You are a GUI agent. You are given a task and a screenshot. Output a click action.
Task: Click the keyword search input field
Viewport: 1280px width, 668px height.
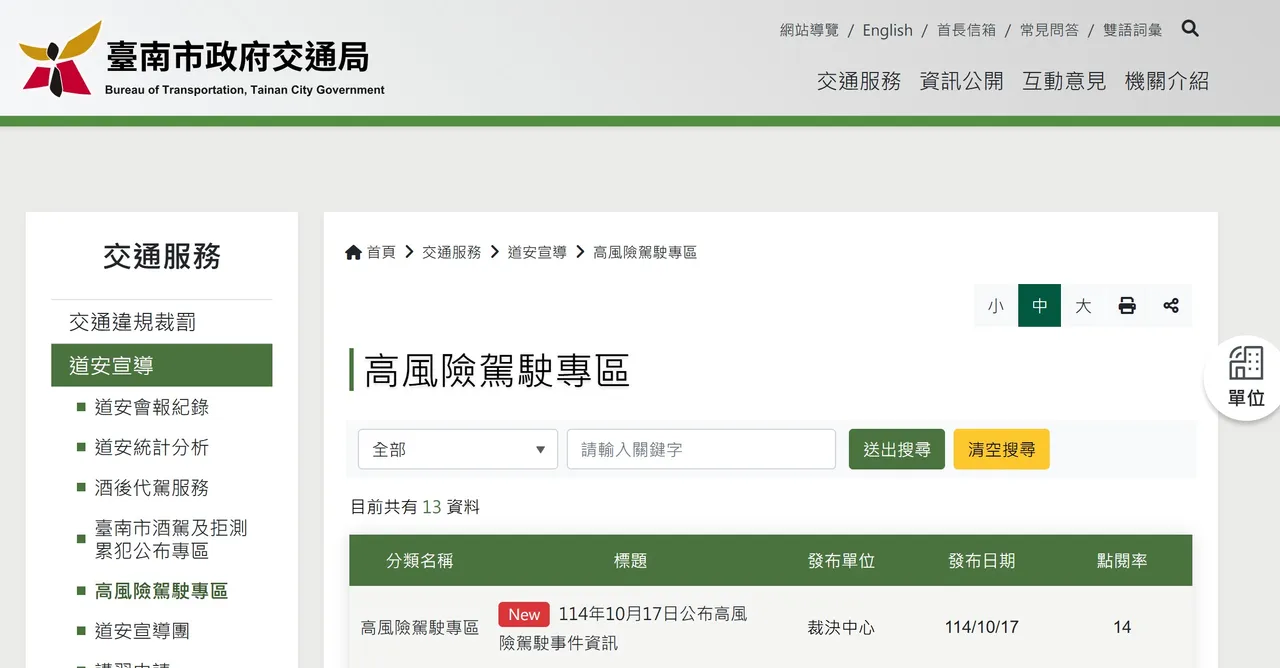coord(701,450)
